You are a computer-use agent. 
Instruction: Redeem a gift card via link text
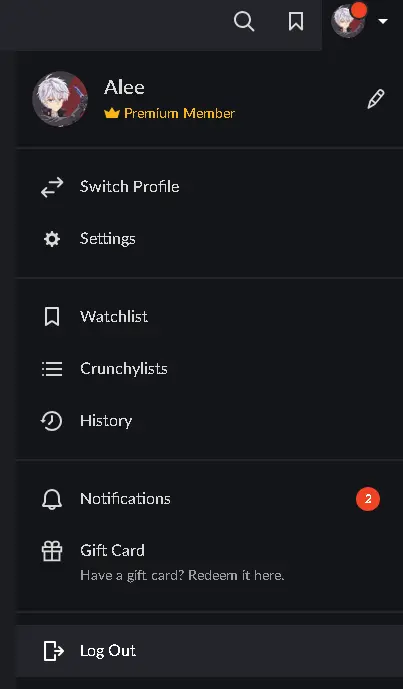point(182,575)
